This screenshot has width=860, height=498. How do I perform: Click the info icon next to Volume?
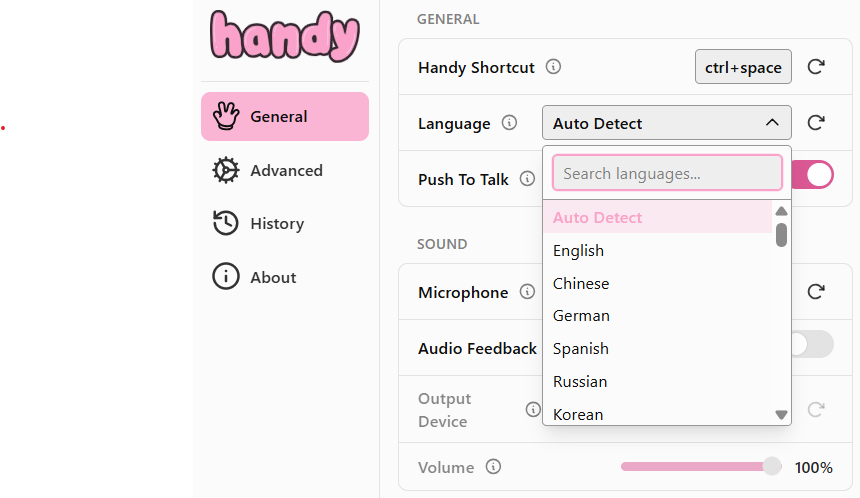click(493, 467)
